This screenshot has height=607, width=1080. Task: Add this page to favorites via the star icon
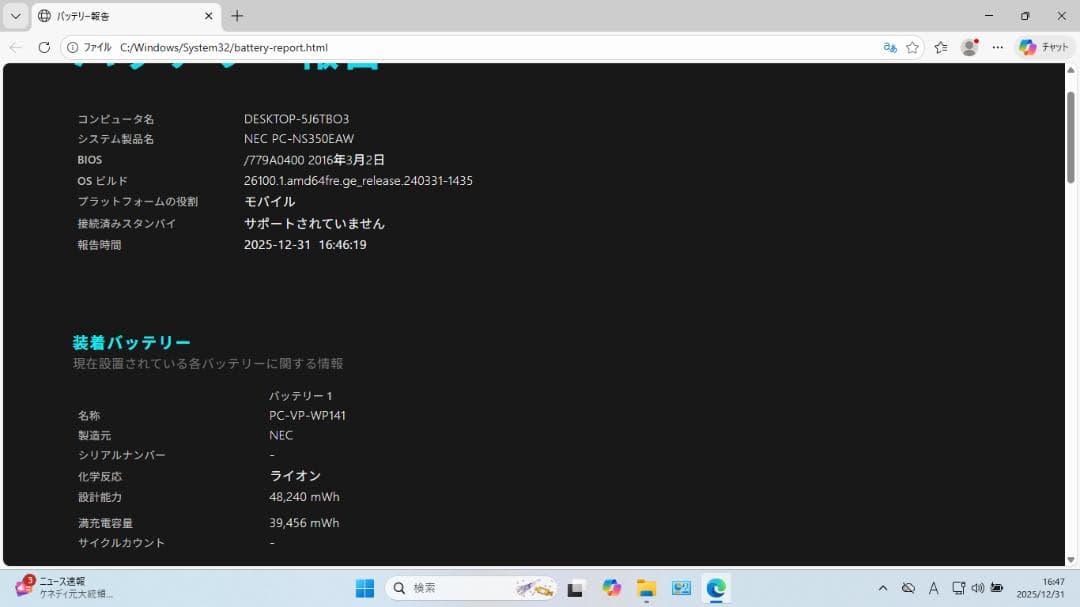(x=914, y=47)
